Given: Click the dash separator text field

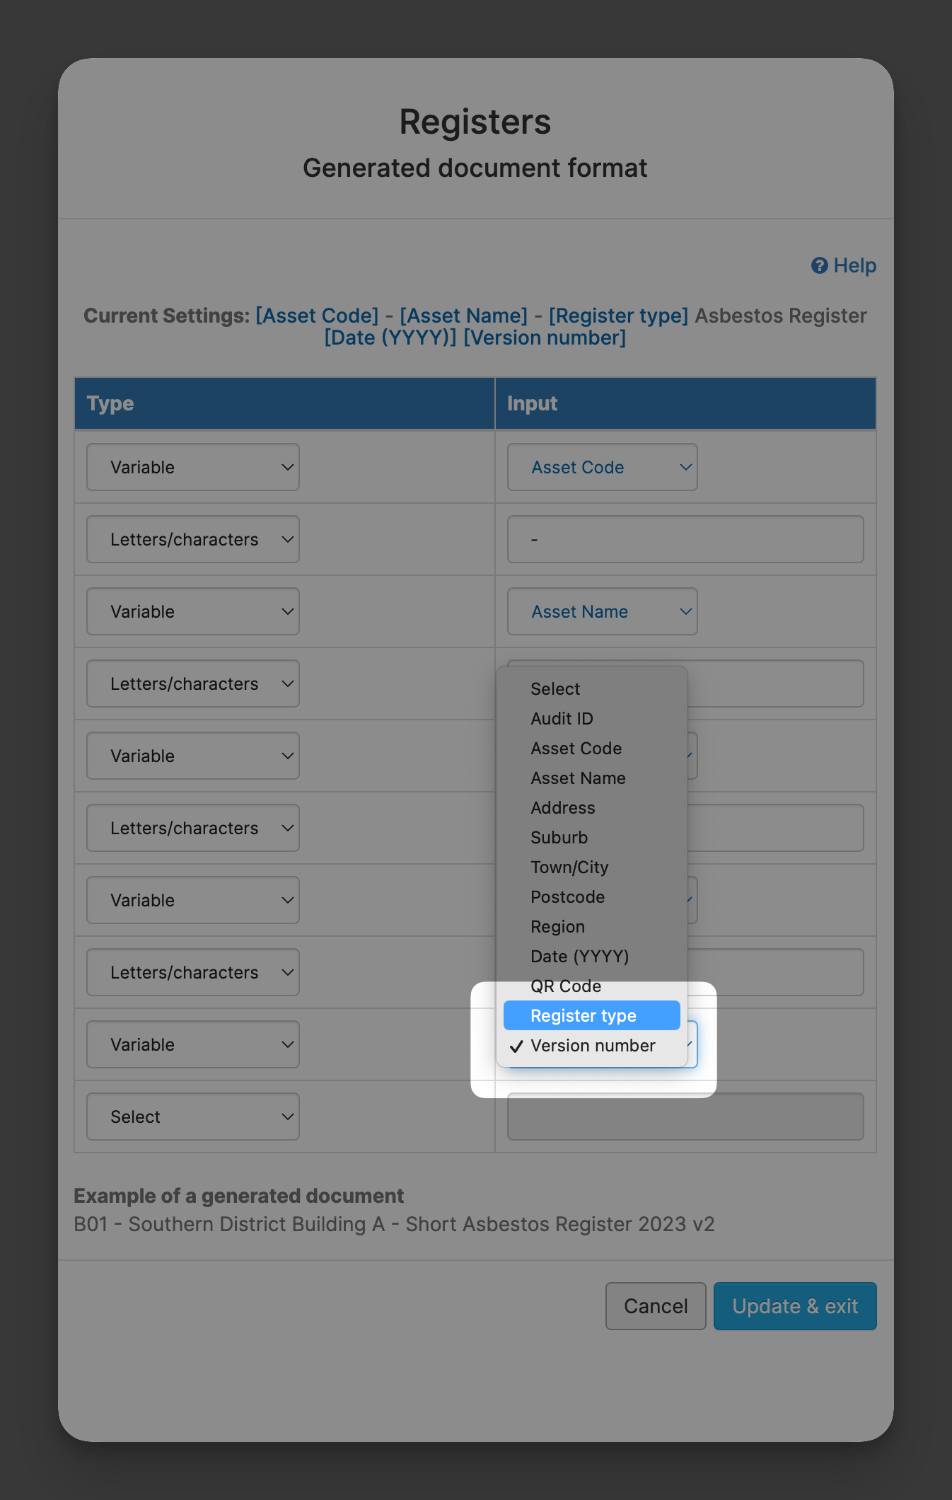Looking at the screenshot, I should click(x=685, y=539).
